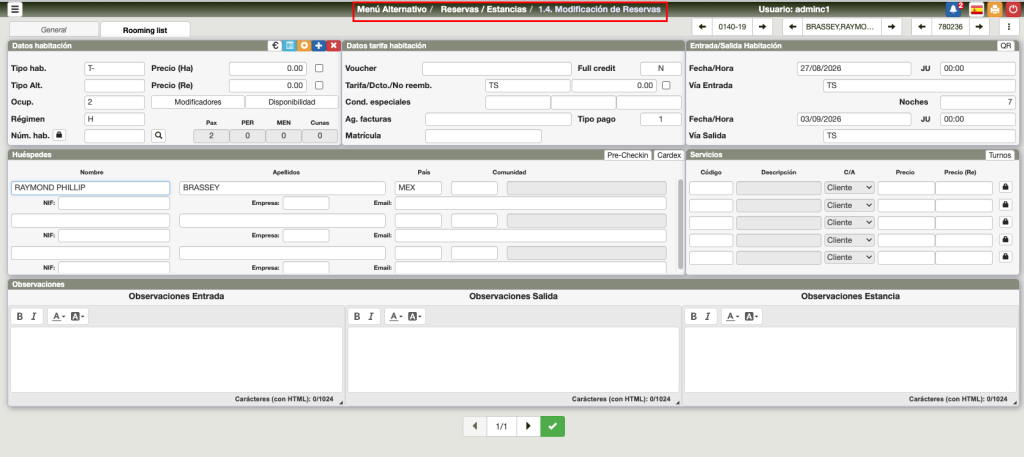Enable the Precio (Re) checkbox
The image size is (1024, 457).
(x=319, y=85)
